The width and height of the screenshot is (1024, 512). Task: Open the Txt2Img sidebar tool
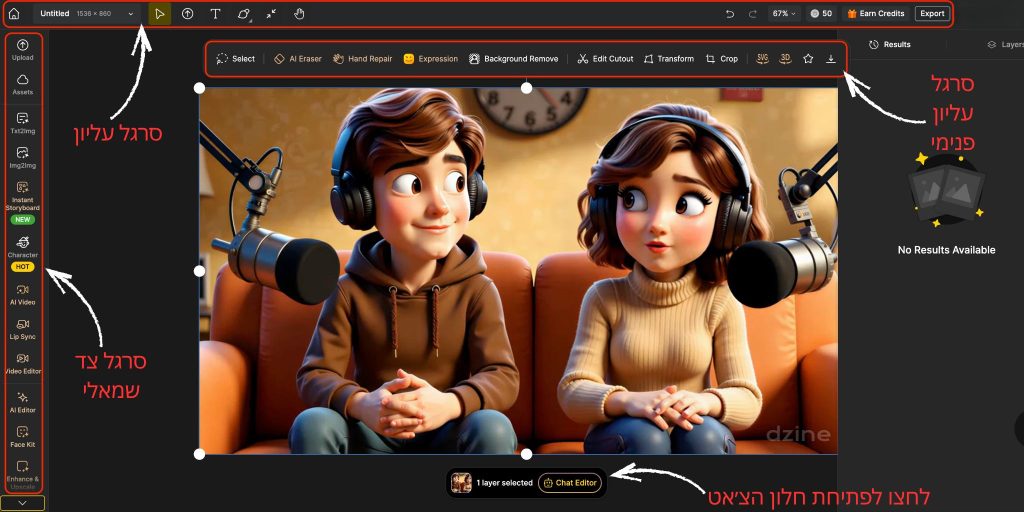click(x=23, y=123)
